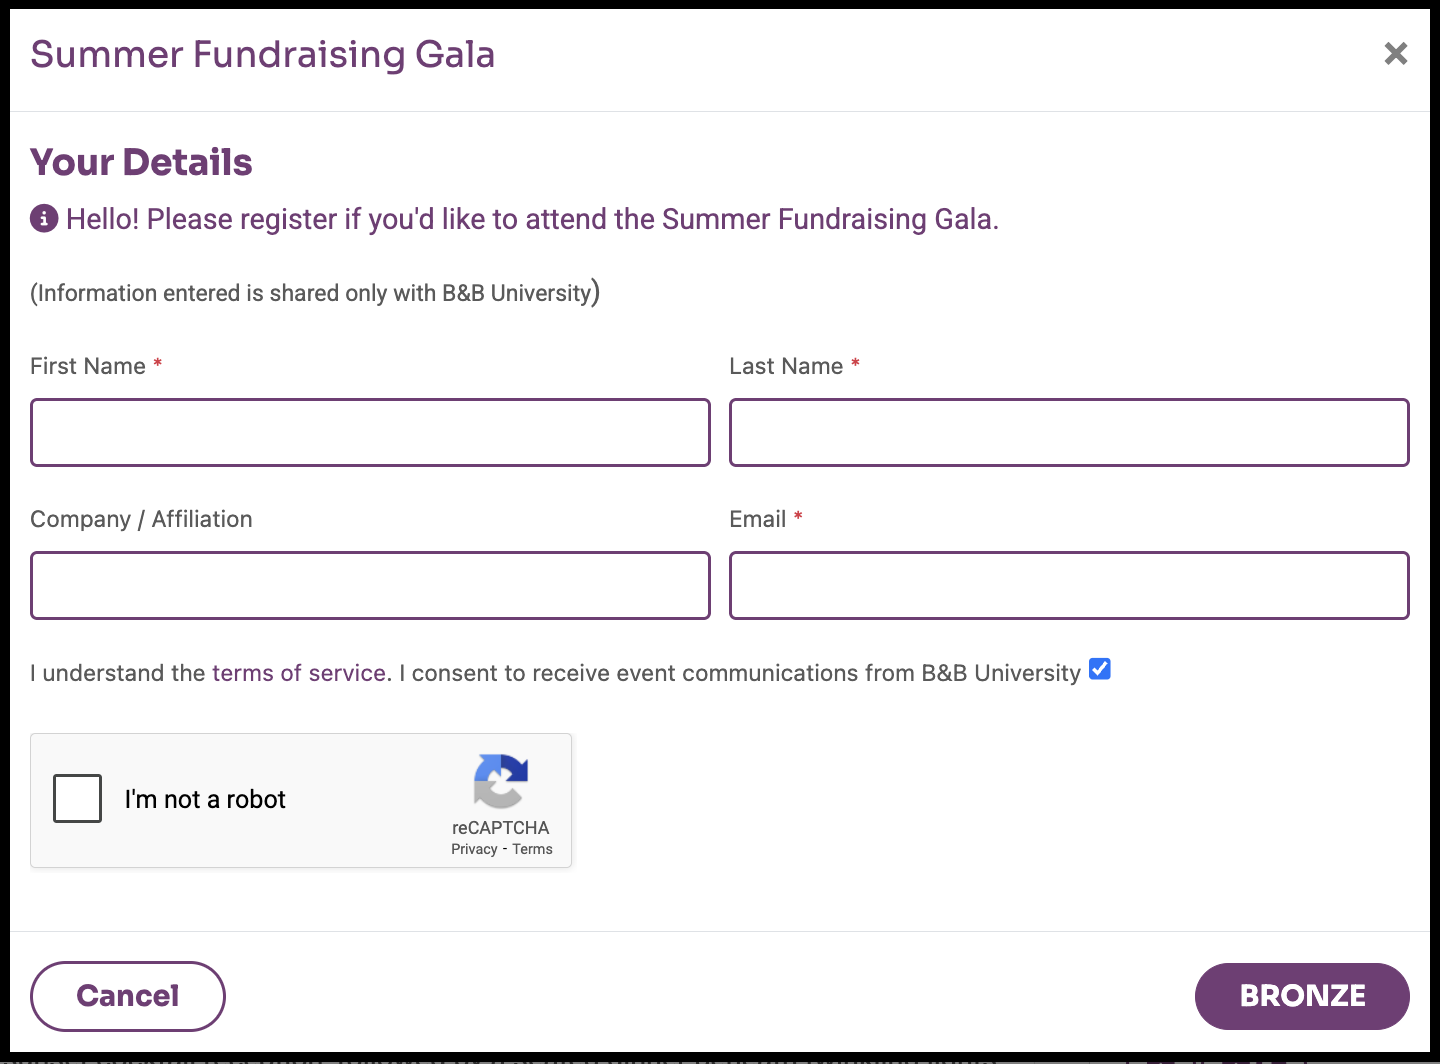
Task: Click the reCAPTCHA logo icon
Action: (501, 781)
